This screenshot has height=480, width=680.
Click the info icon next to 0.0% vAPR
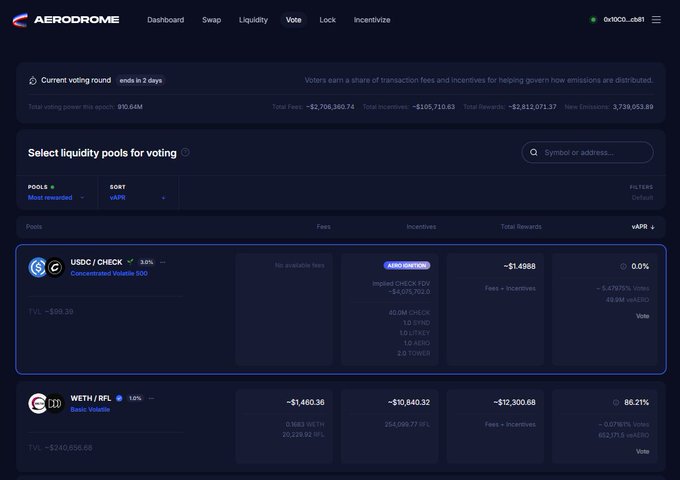(x=624, y=267)
